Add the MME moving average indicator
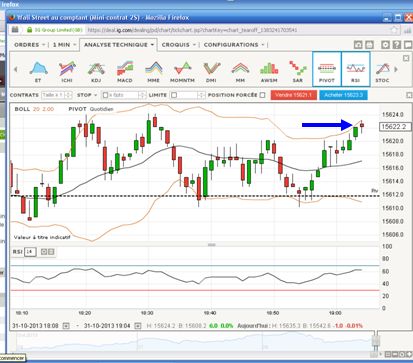The height and width of the screenshot is (363, 413). 154,71
